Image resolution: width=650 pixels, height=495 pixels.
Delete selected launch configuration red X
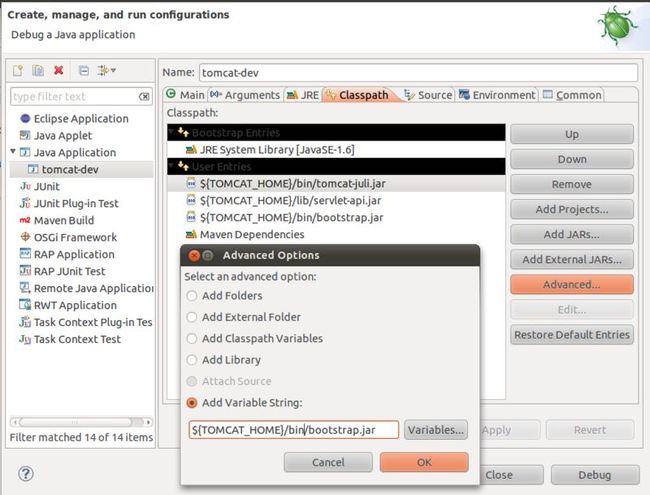click(58, 70)
